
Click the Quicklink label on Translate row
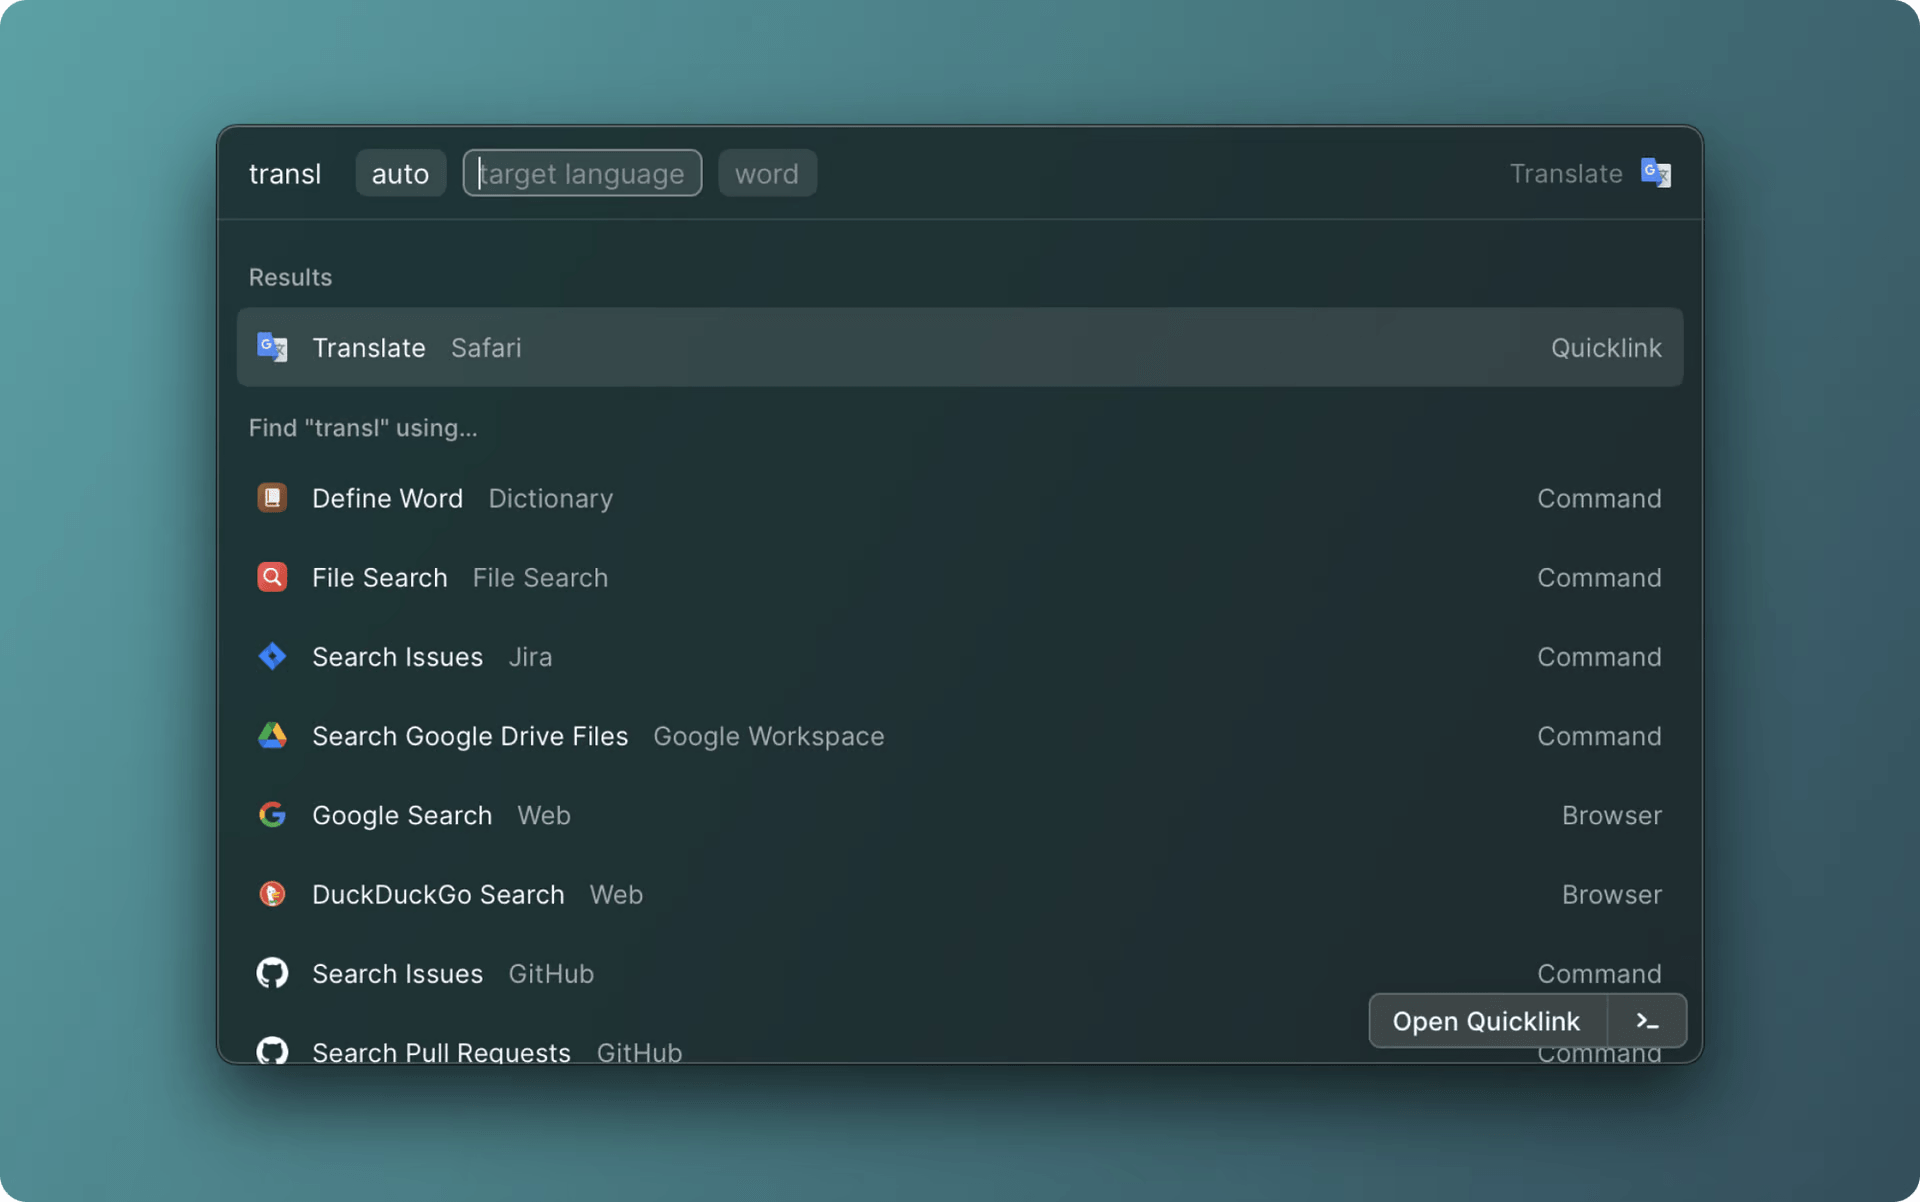(1604, 346)
